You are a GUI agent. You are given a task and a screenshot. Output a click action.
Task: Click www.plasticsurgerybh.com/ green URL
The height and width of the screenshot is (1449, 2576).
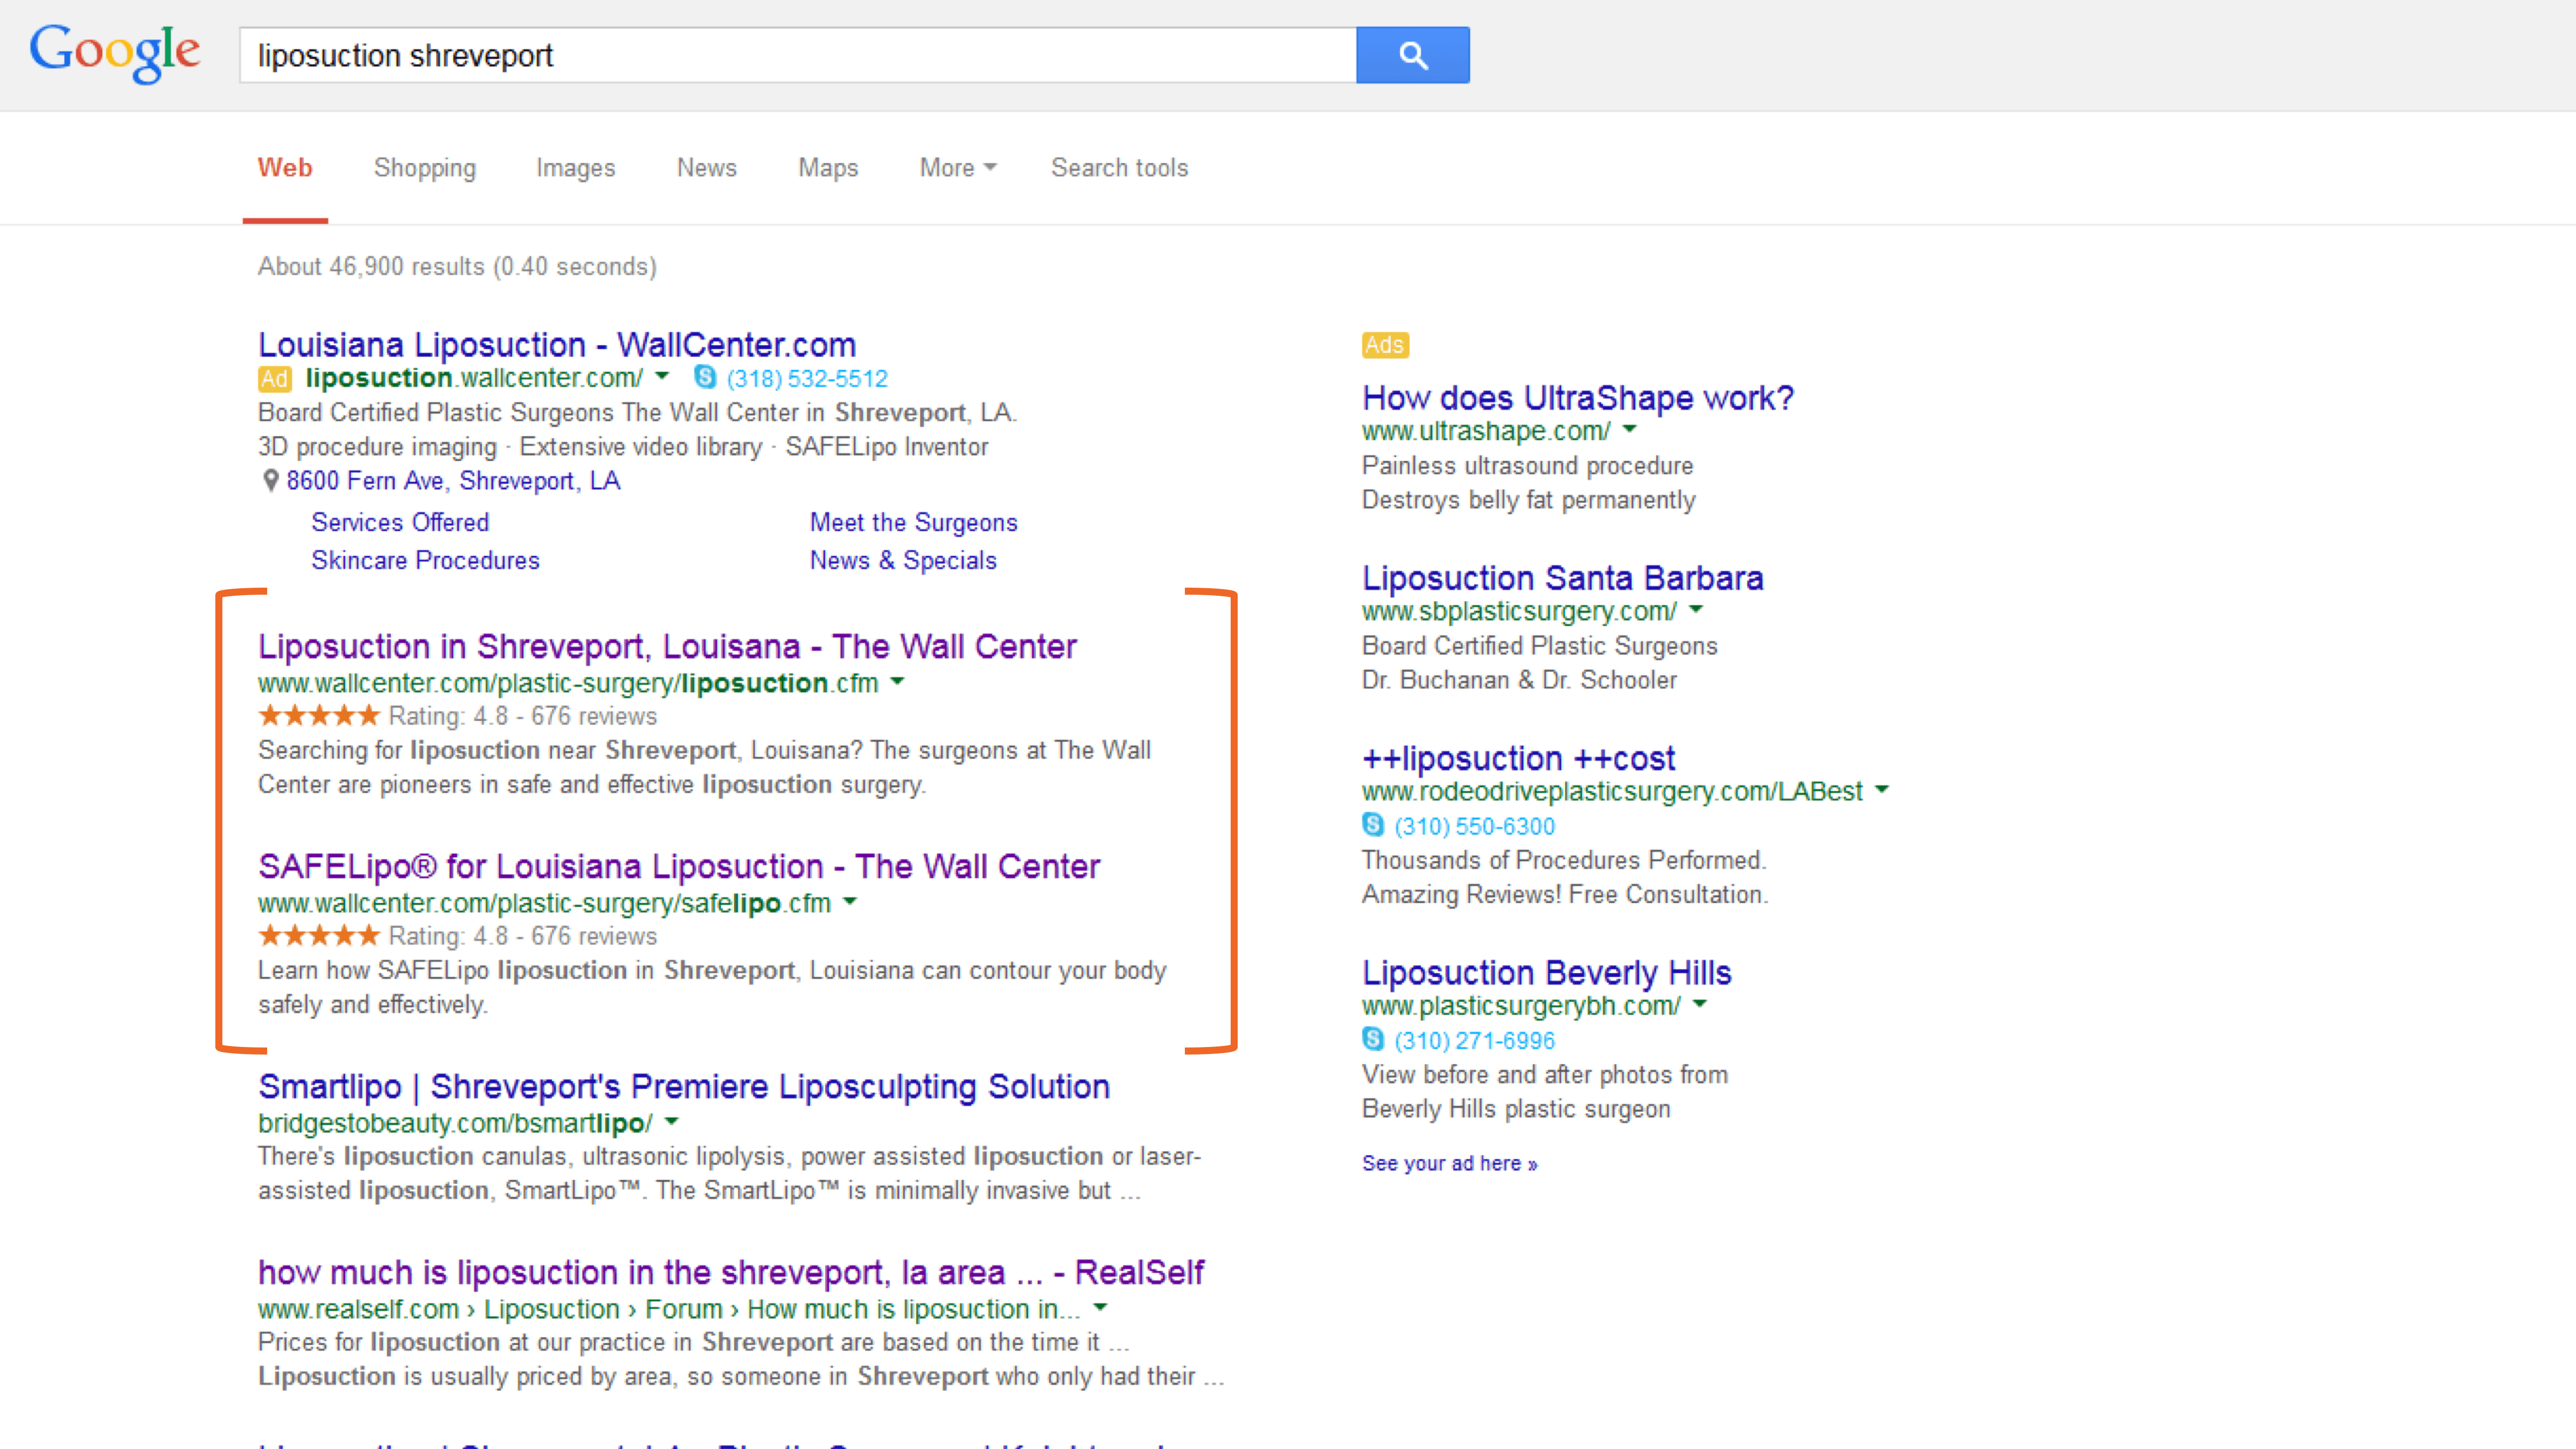[x=1521, y=1005]
